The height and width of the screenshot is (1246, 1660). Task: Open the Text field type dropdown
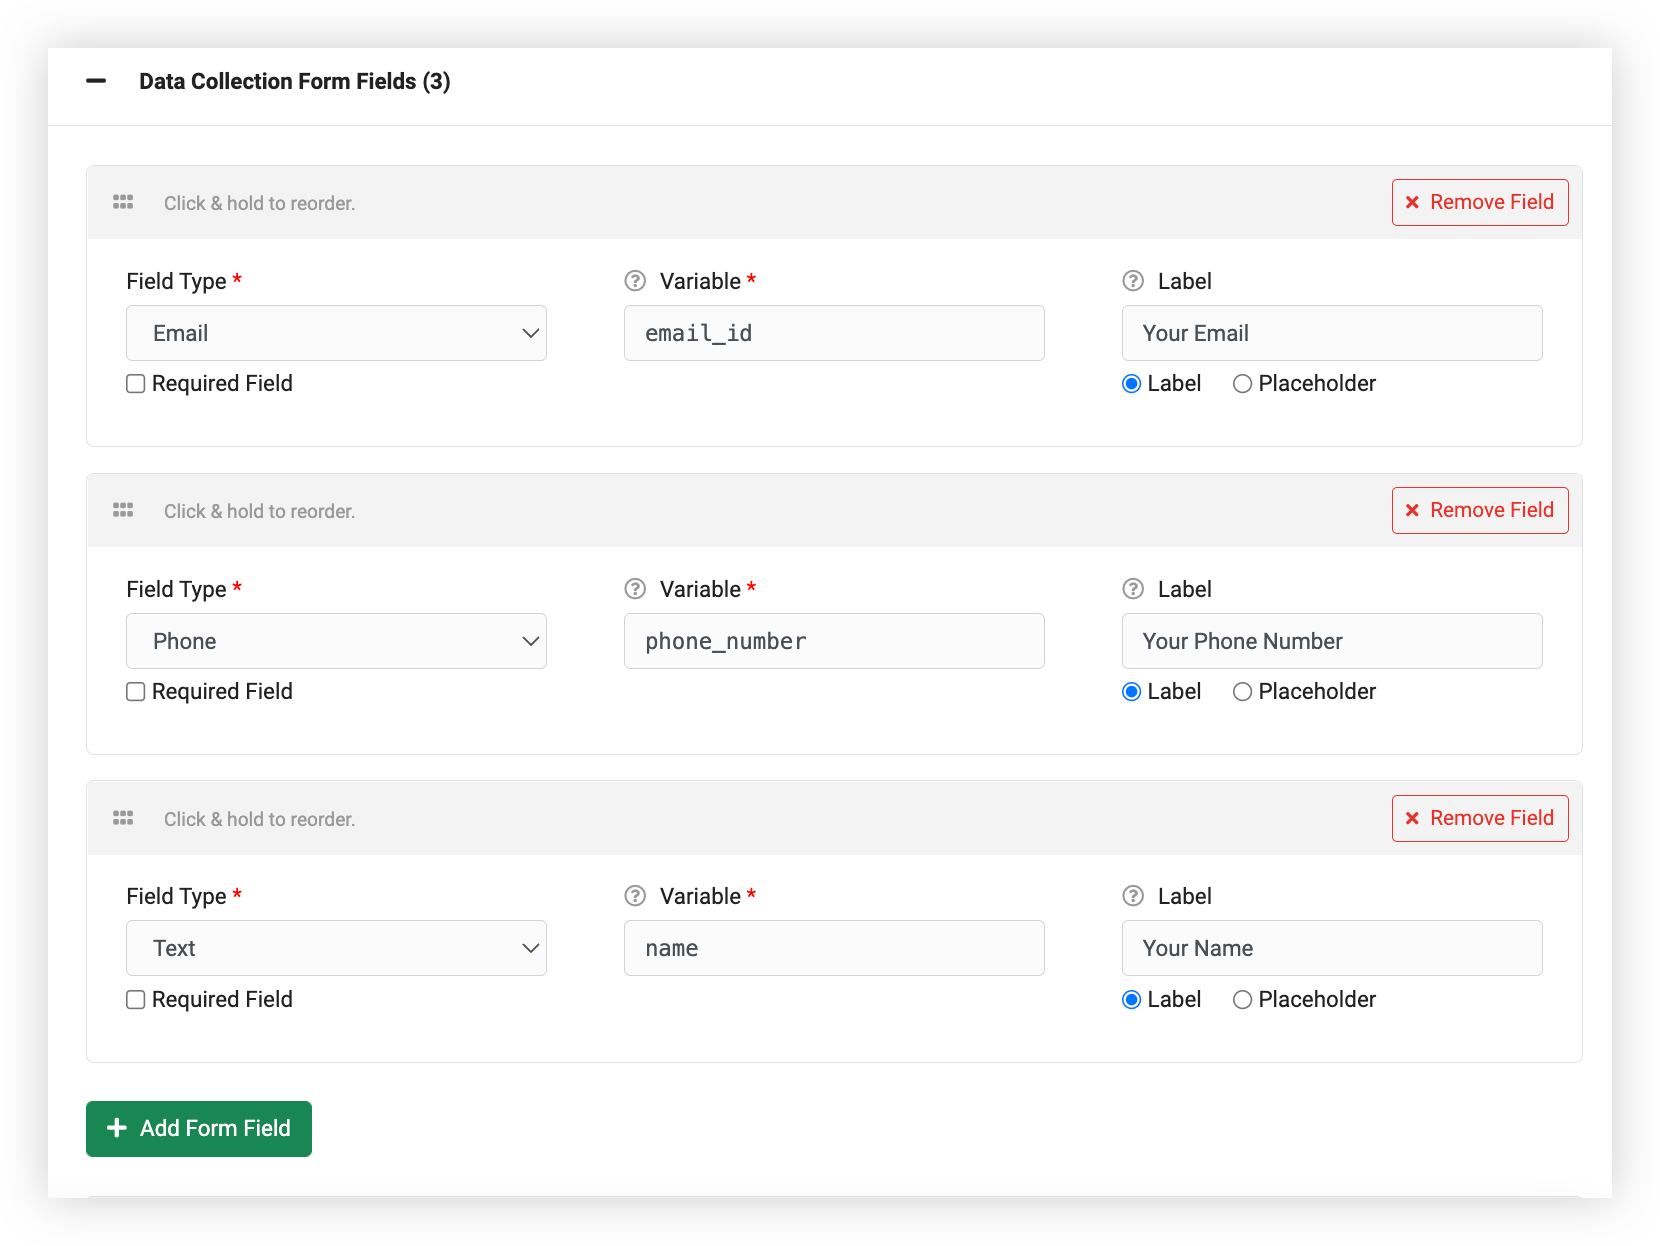click(x=336, y=948)
